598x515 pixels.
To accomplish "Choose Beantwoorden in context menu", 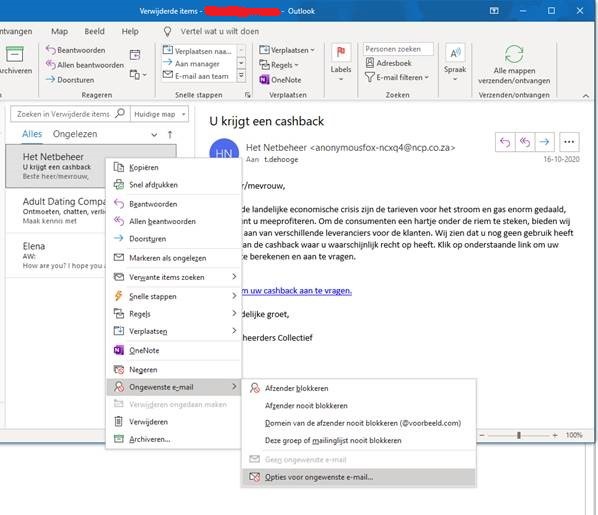I will point(174,204).
